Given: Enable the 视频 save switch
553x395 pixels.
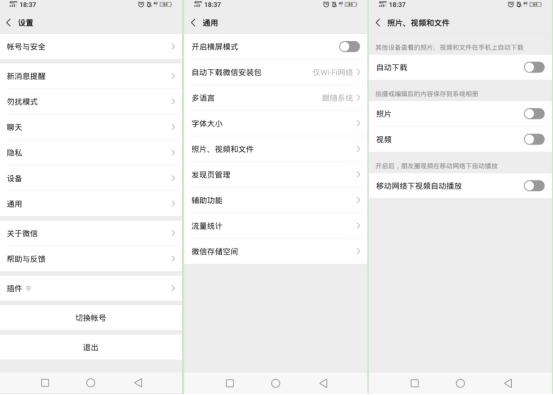Looking at the screenshot, I should click(534, 139).
